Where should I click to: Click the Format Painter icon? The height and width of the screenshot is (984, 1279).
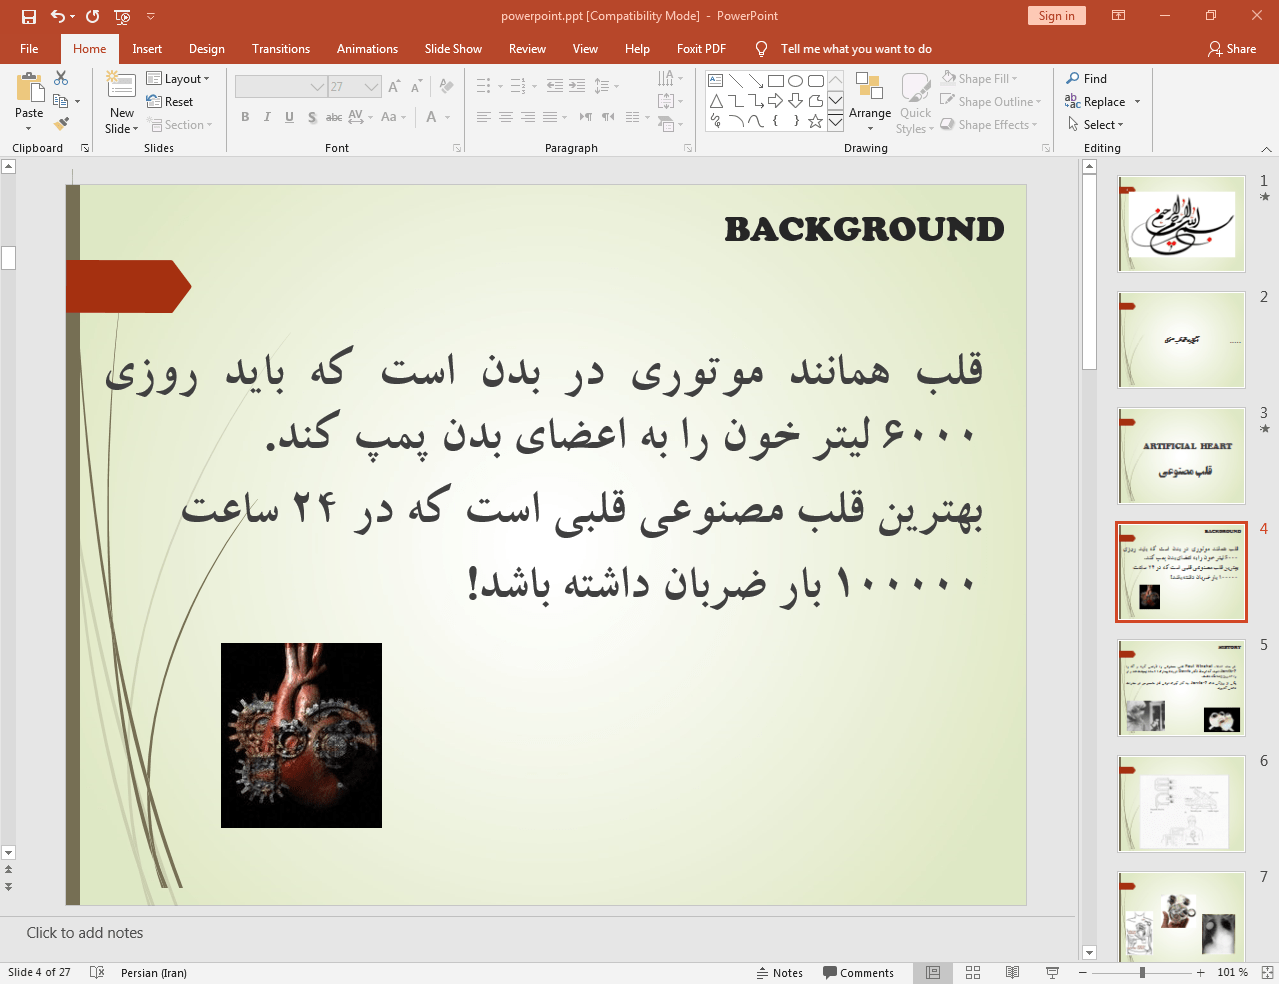point(61,124)
